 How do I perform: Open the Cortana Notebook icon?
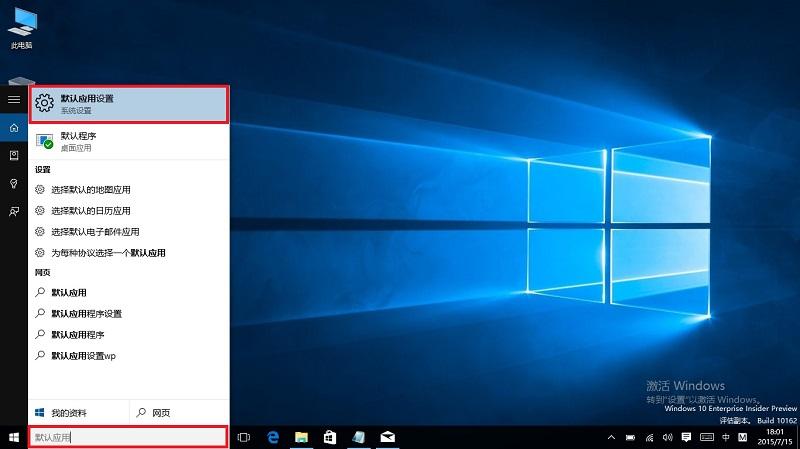pos(14,155)
